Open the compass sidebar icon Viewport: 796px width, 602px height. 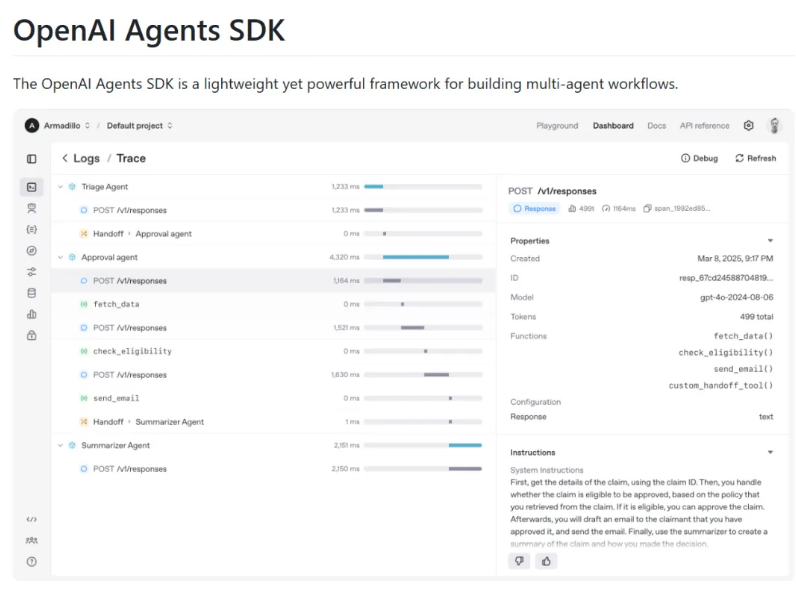(x=31, y=251)
